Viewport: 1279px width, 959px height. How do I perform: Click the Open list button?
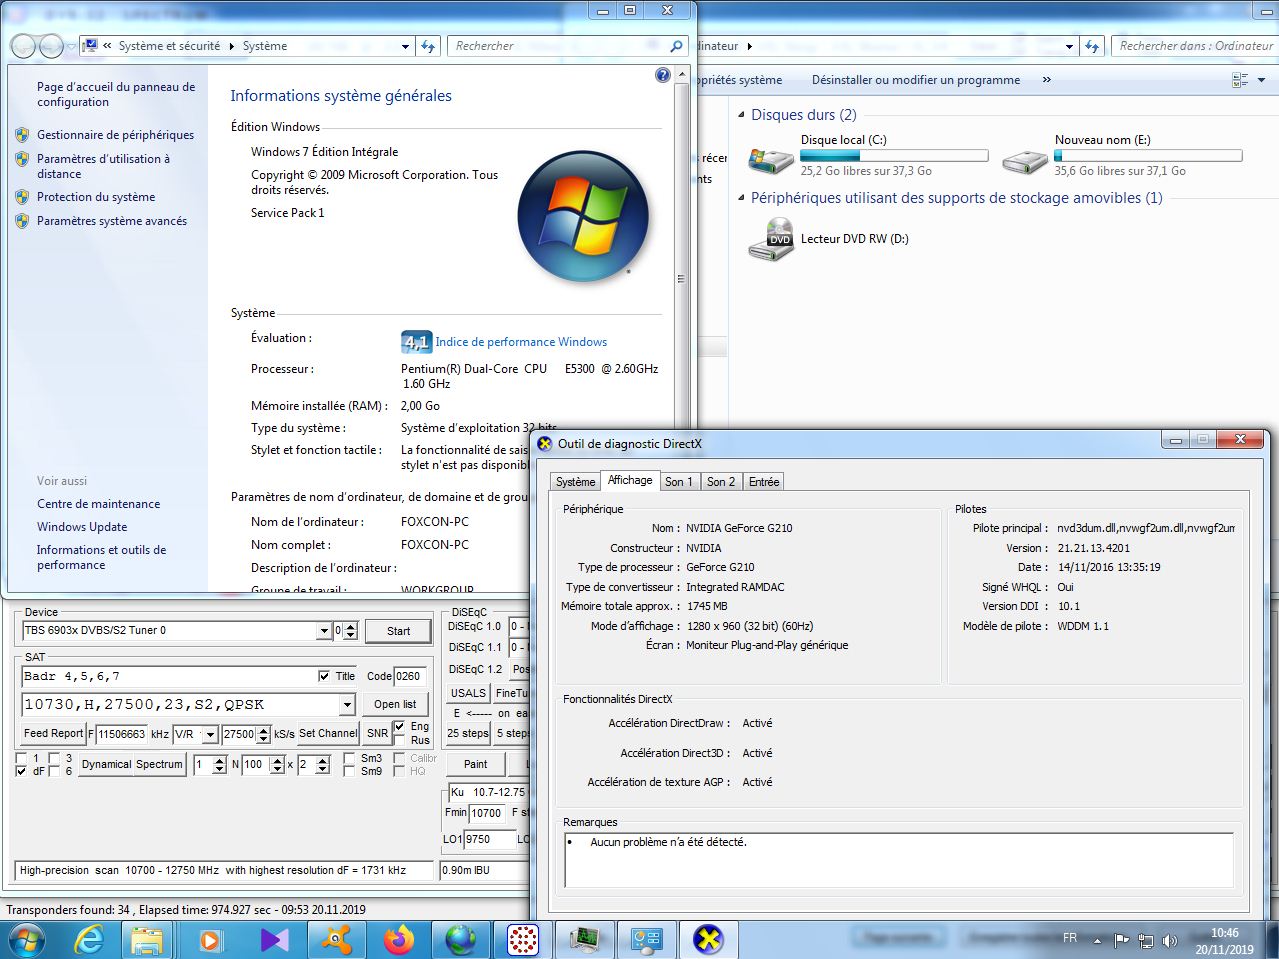(x=395, y=704)
